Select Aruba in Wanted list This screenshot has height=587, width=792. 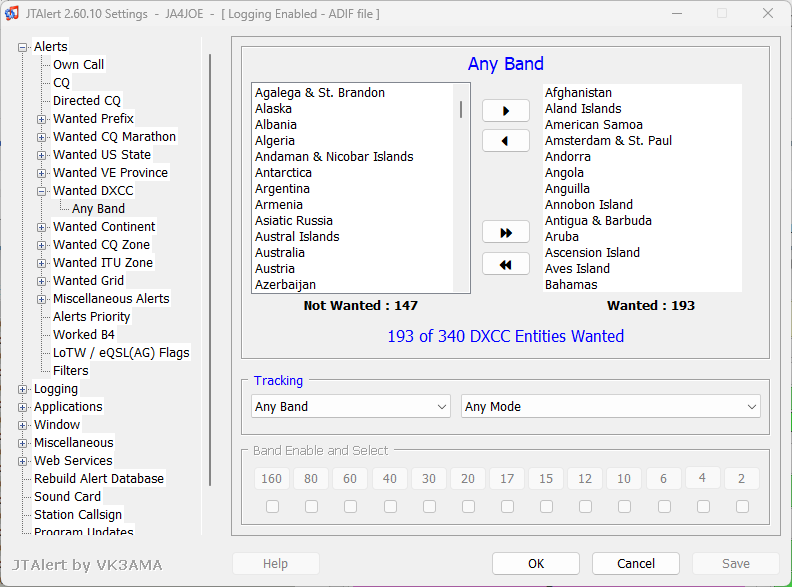(562, 237)
